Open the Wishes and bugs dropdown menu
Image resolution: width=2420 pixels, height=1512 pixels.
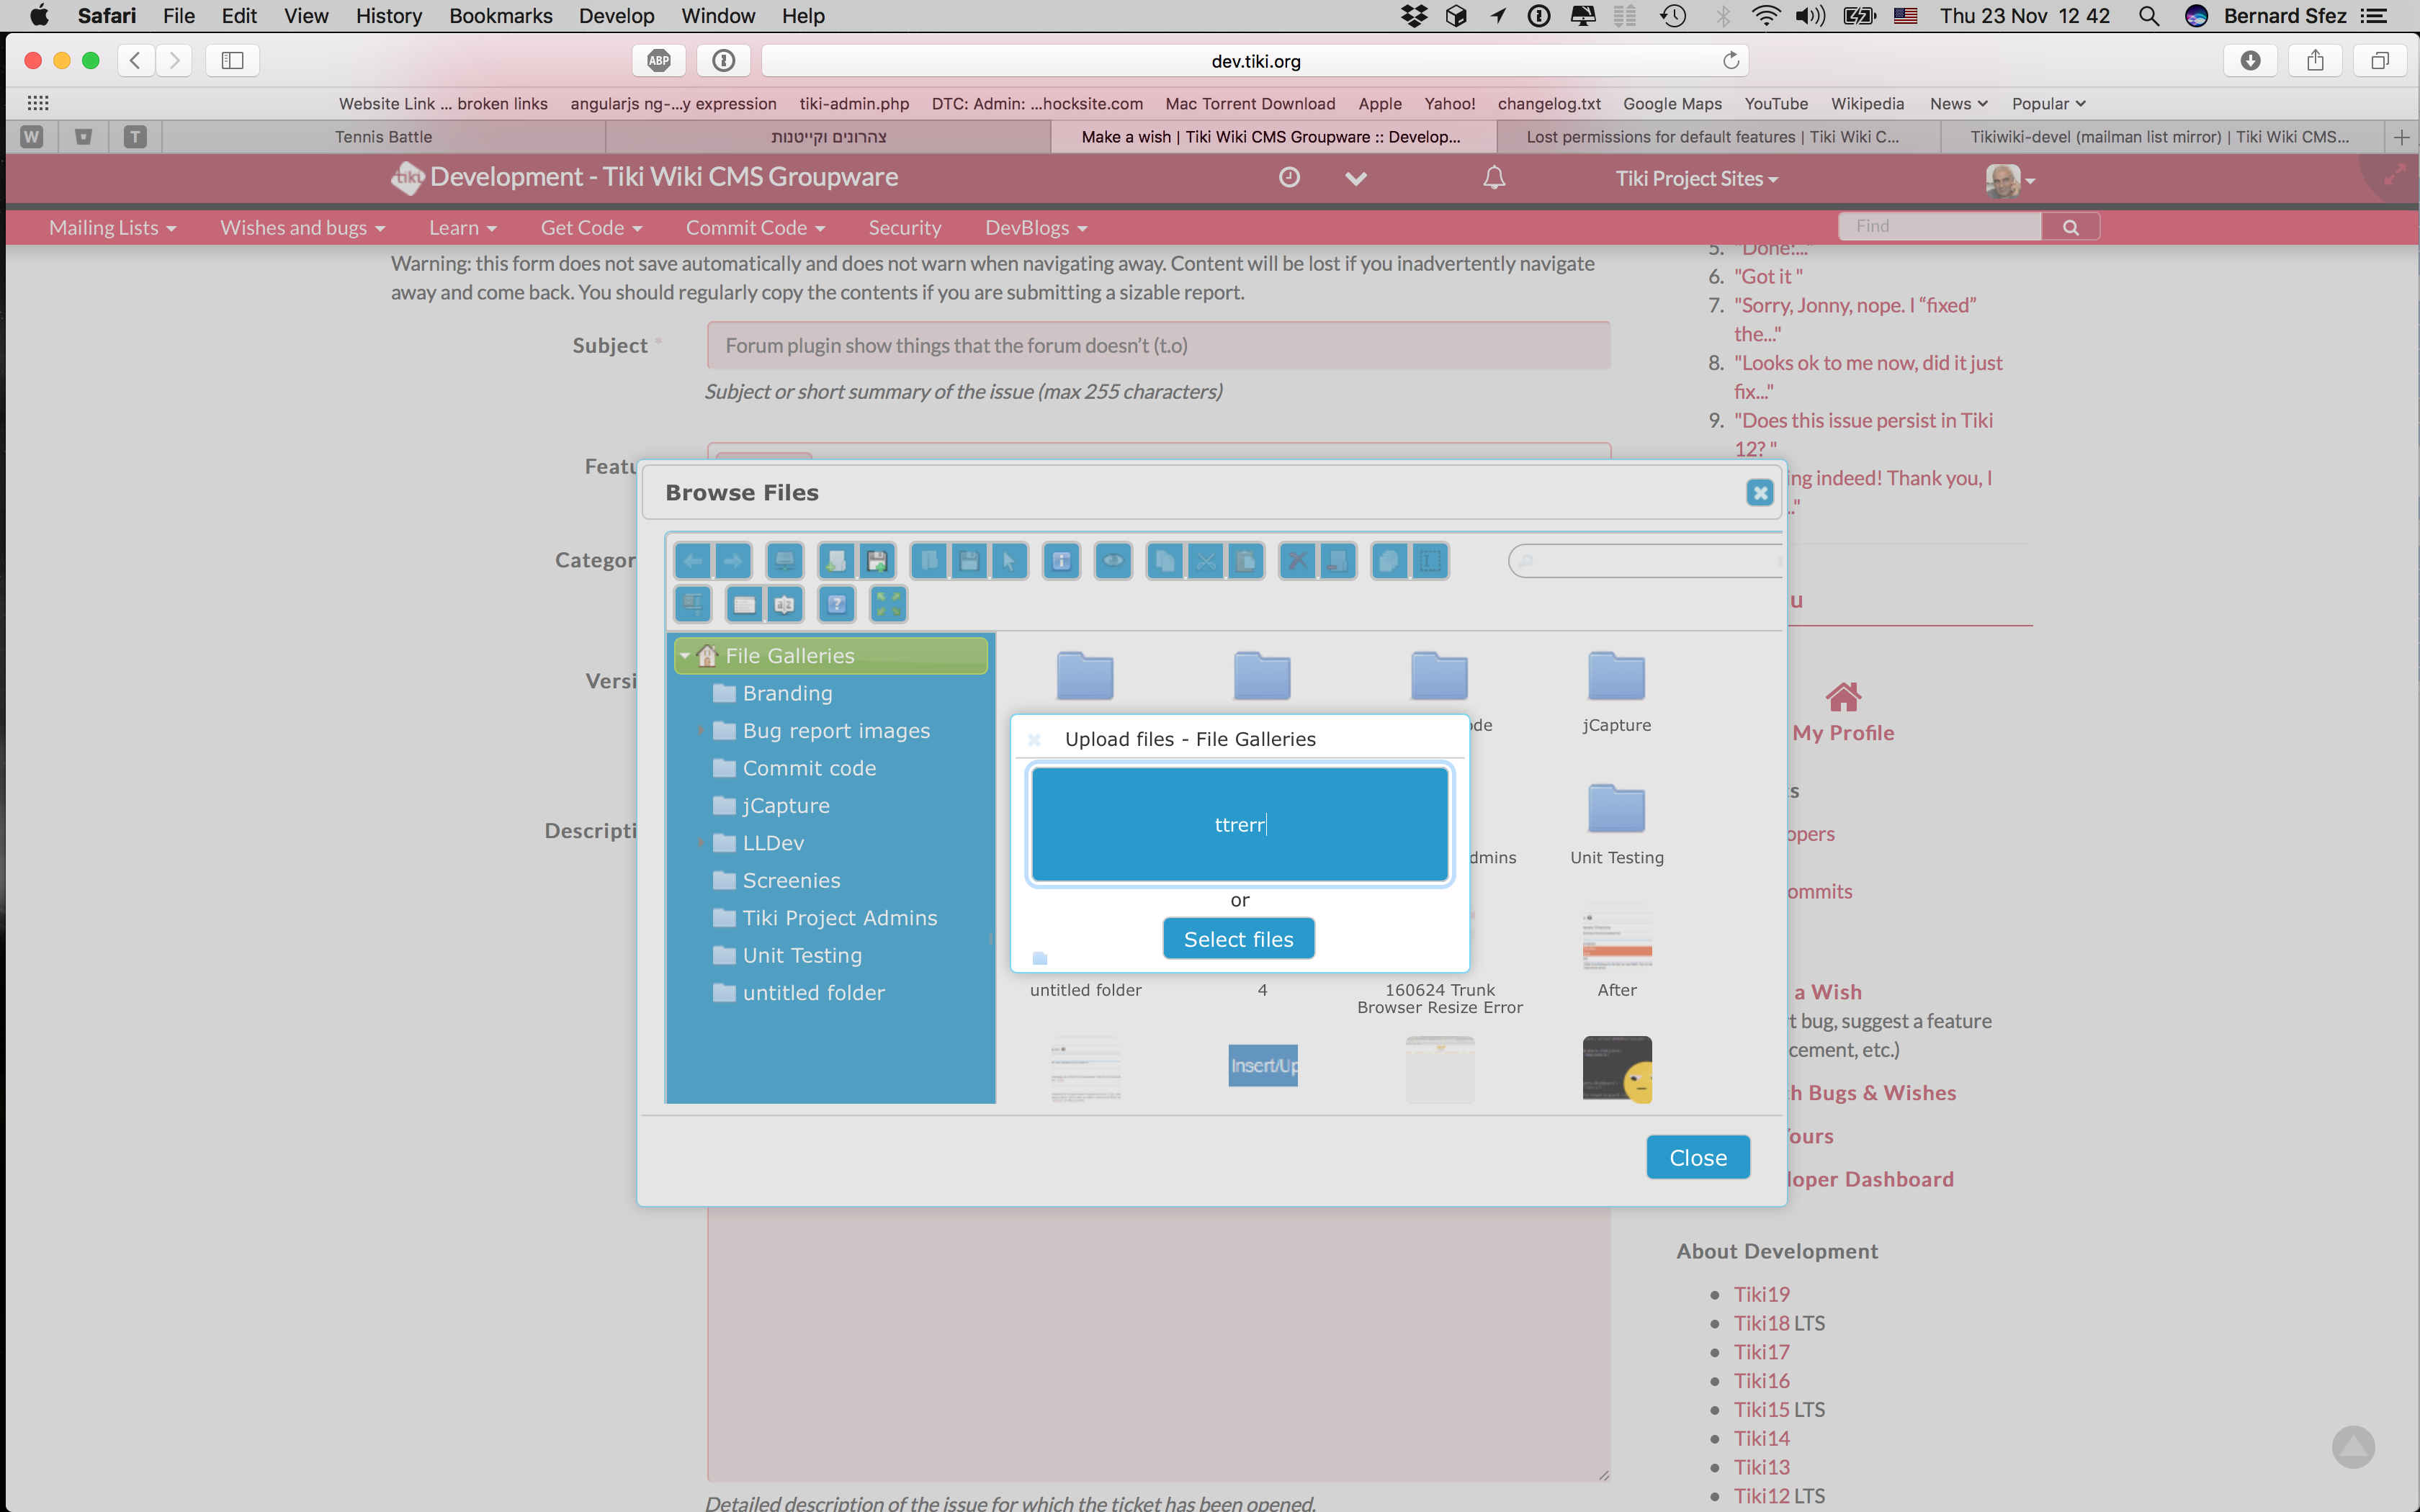(302, 228)
